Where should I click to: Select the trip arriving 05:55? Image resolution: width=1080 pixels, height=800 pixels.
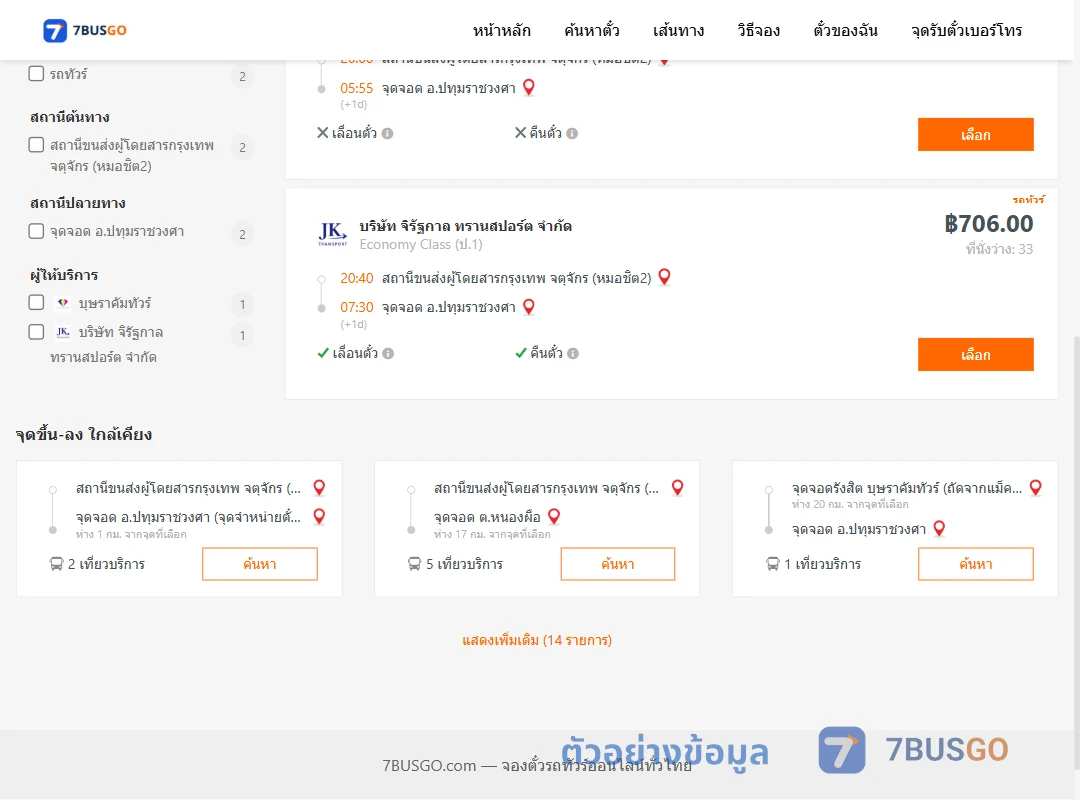975,134
